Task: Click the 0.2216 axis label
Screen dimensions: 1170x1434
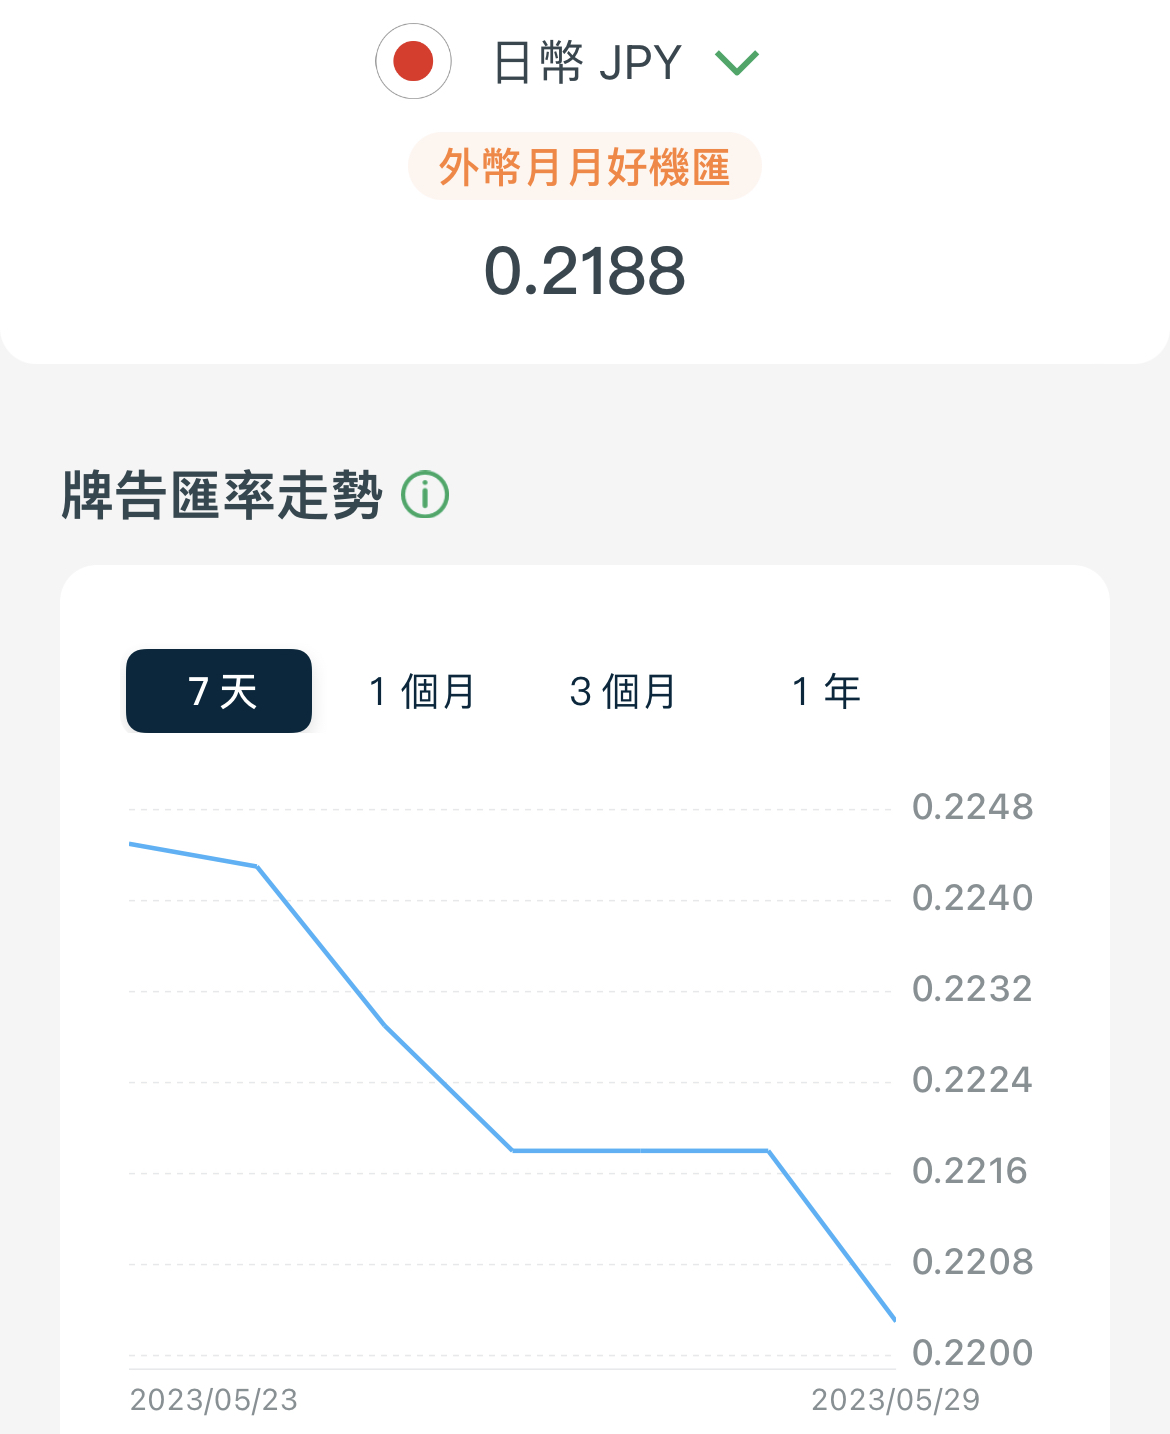Action: click(970, 1171)
